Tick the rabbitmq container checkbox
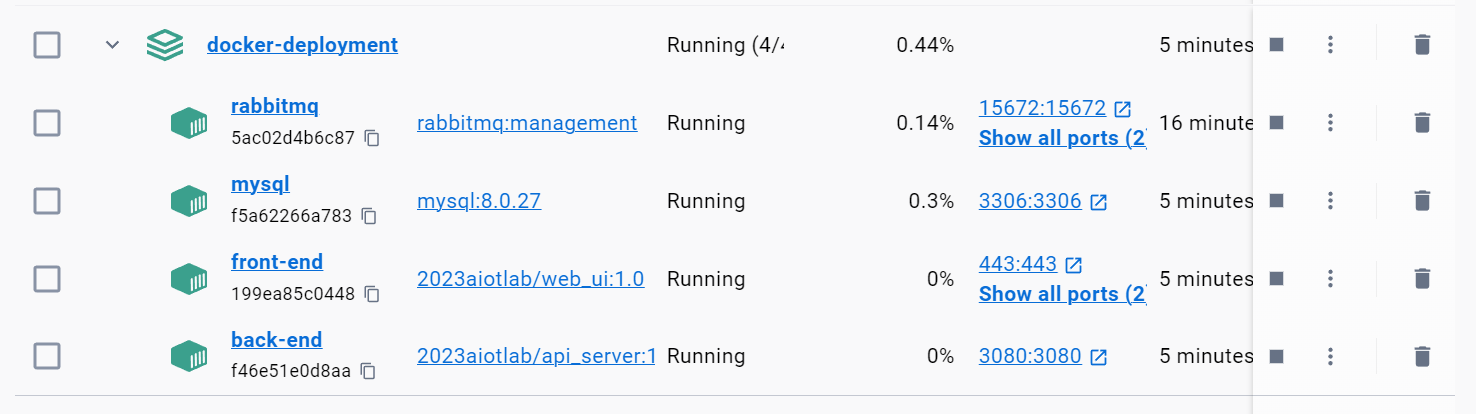 tap(47, 123)
